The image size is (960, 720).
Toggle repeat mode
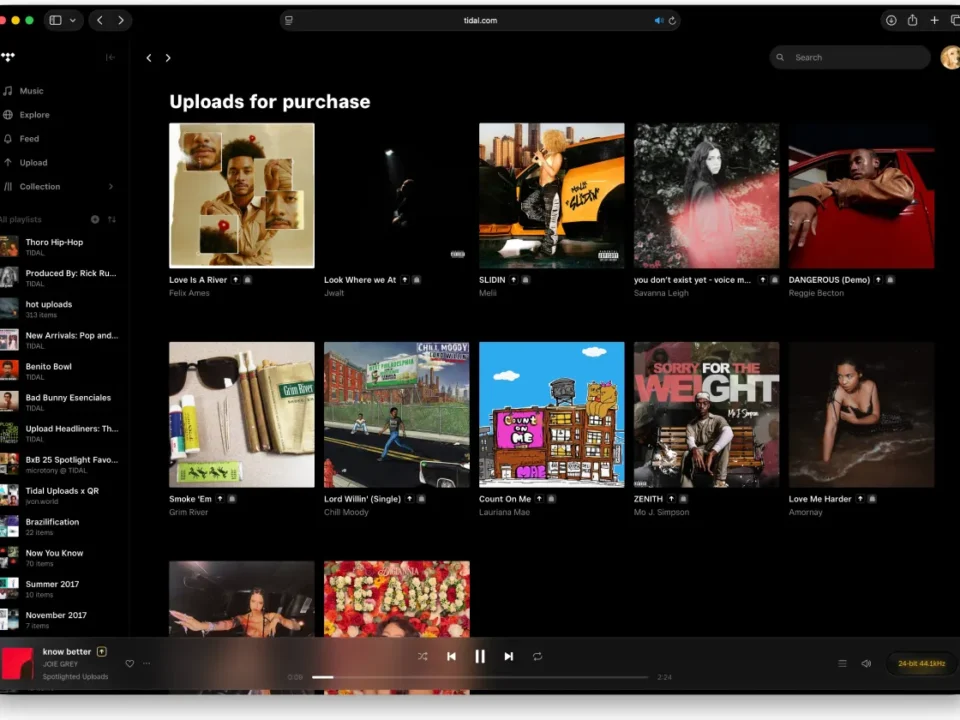(537, 657)
